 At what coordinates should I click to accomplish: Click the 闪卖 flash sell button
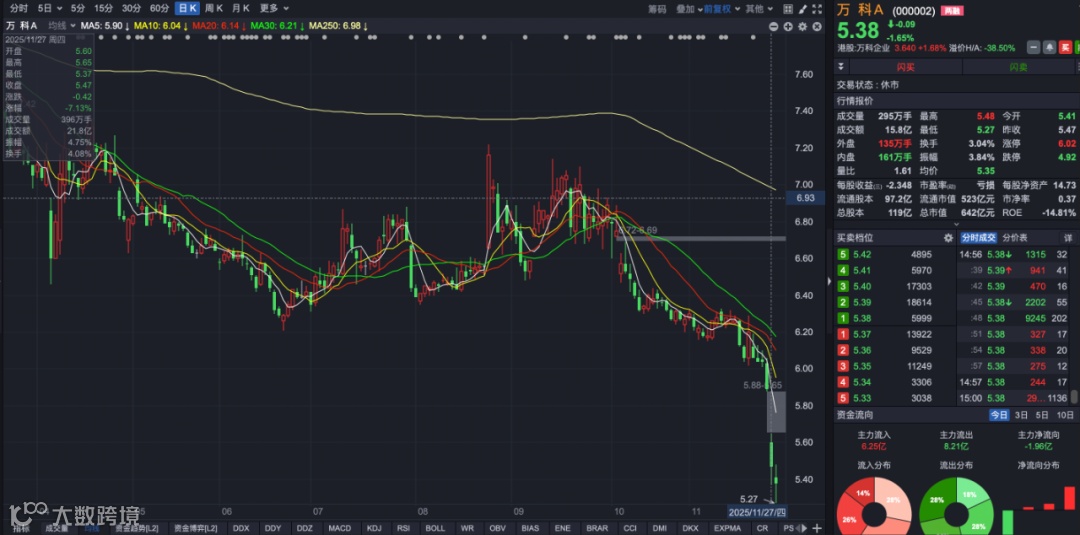(1018, 67)
